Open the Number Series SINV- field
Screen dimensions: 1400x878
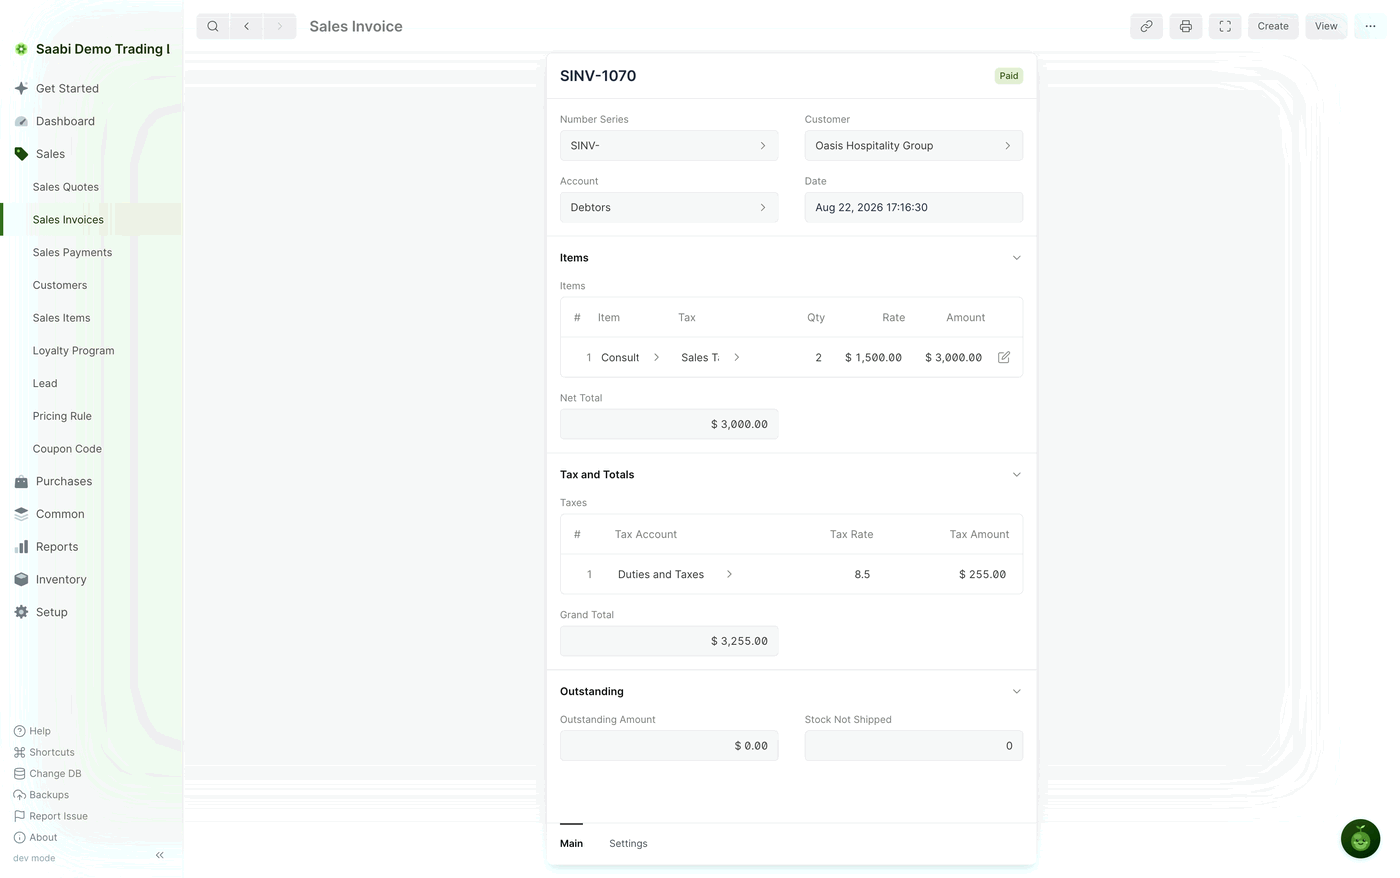pos(669,146)
